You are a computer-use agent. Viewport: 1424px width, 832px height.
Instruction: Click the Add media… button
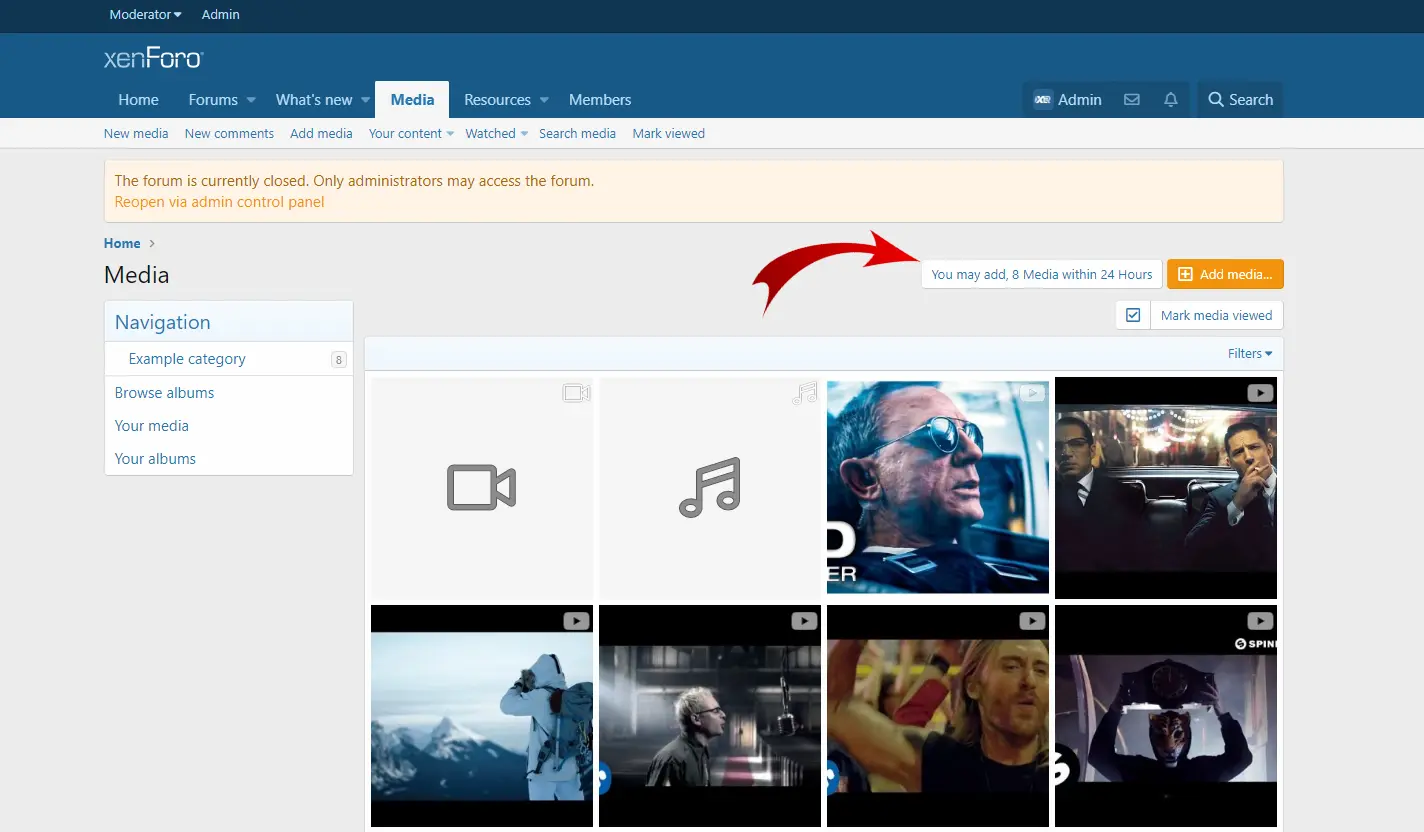(x=1225, y=274)
